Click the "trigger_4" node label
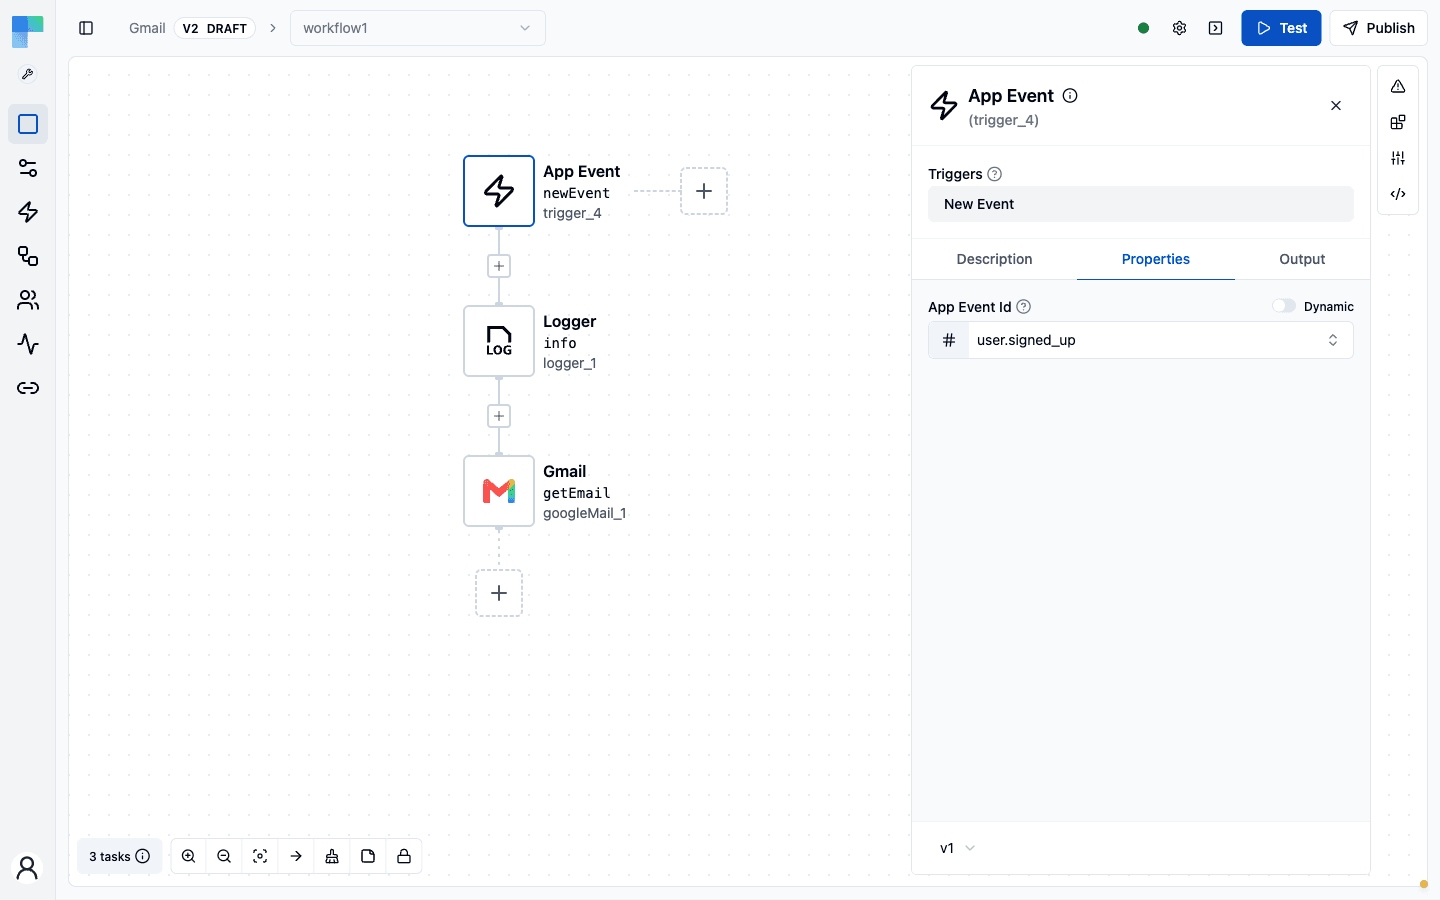Viewport: 1440px width, 900px height. click(x=572, y=213)
